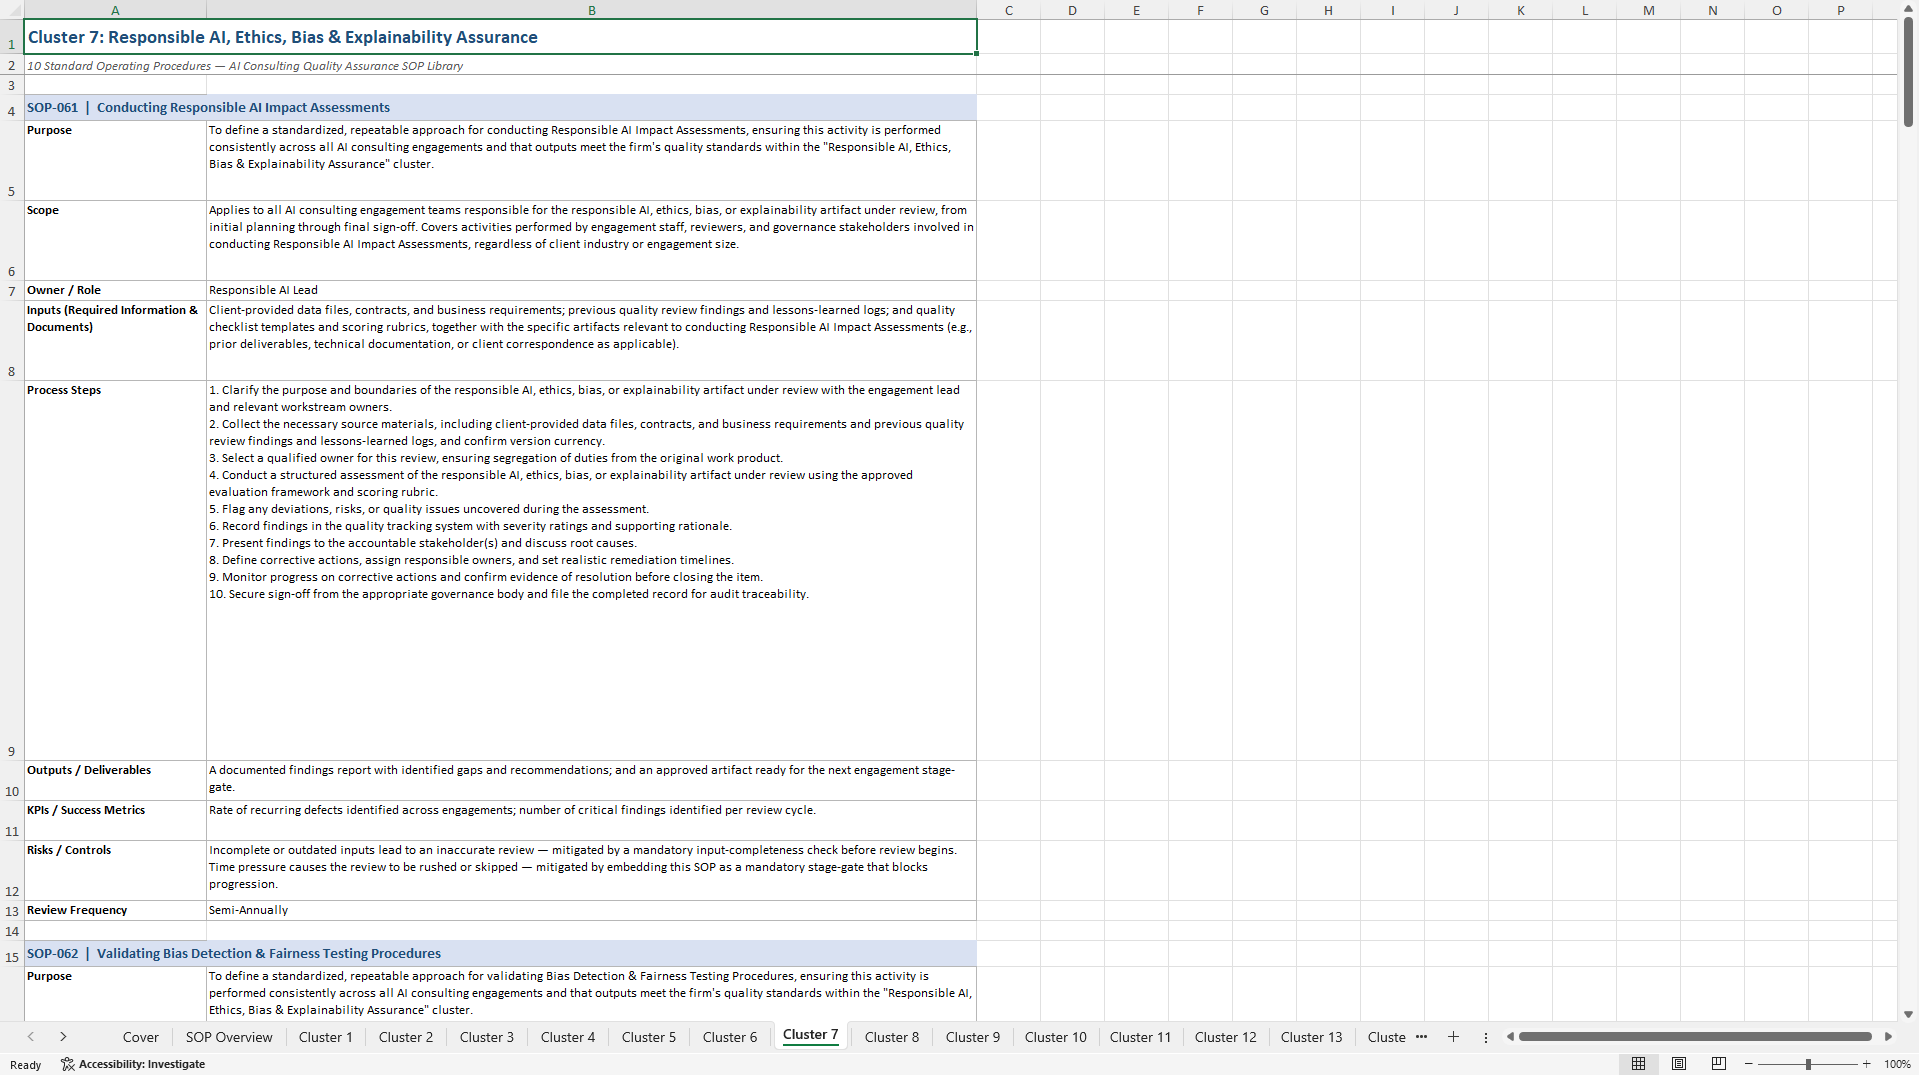Click 'Responsible AI Lead' cell

(592, 290)
